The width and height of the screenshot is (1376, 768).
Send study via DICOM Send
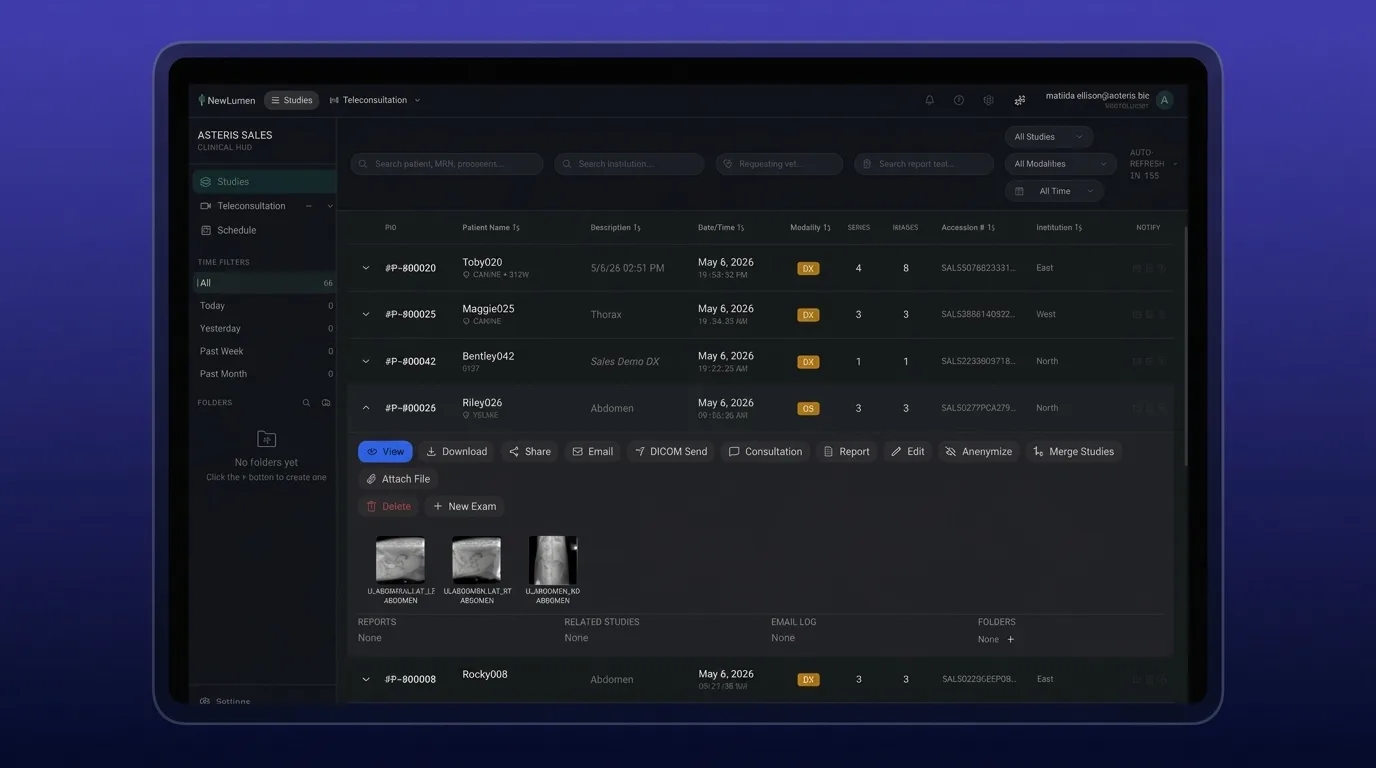click(x=671, y=452)
